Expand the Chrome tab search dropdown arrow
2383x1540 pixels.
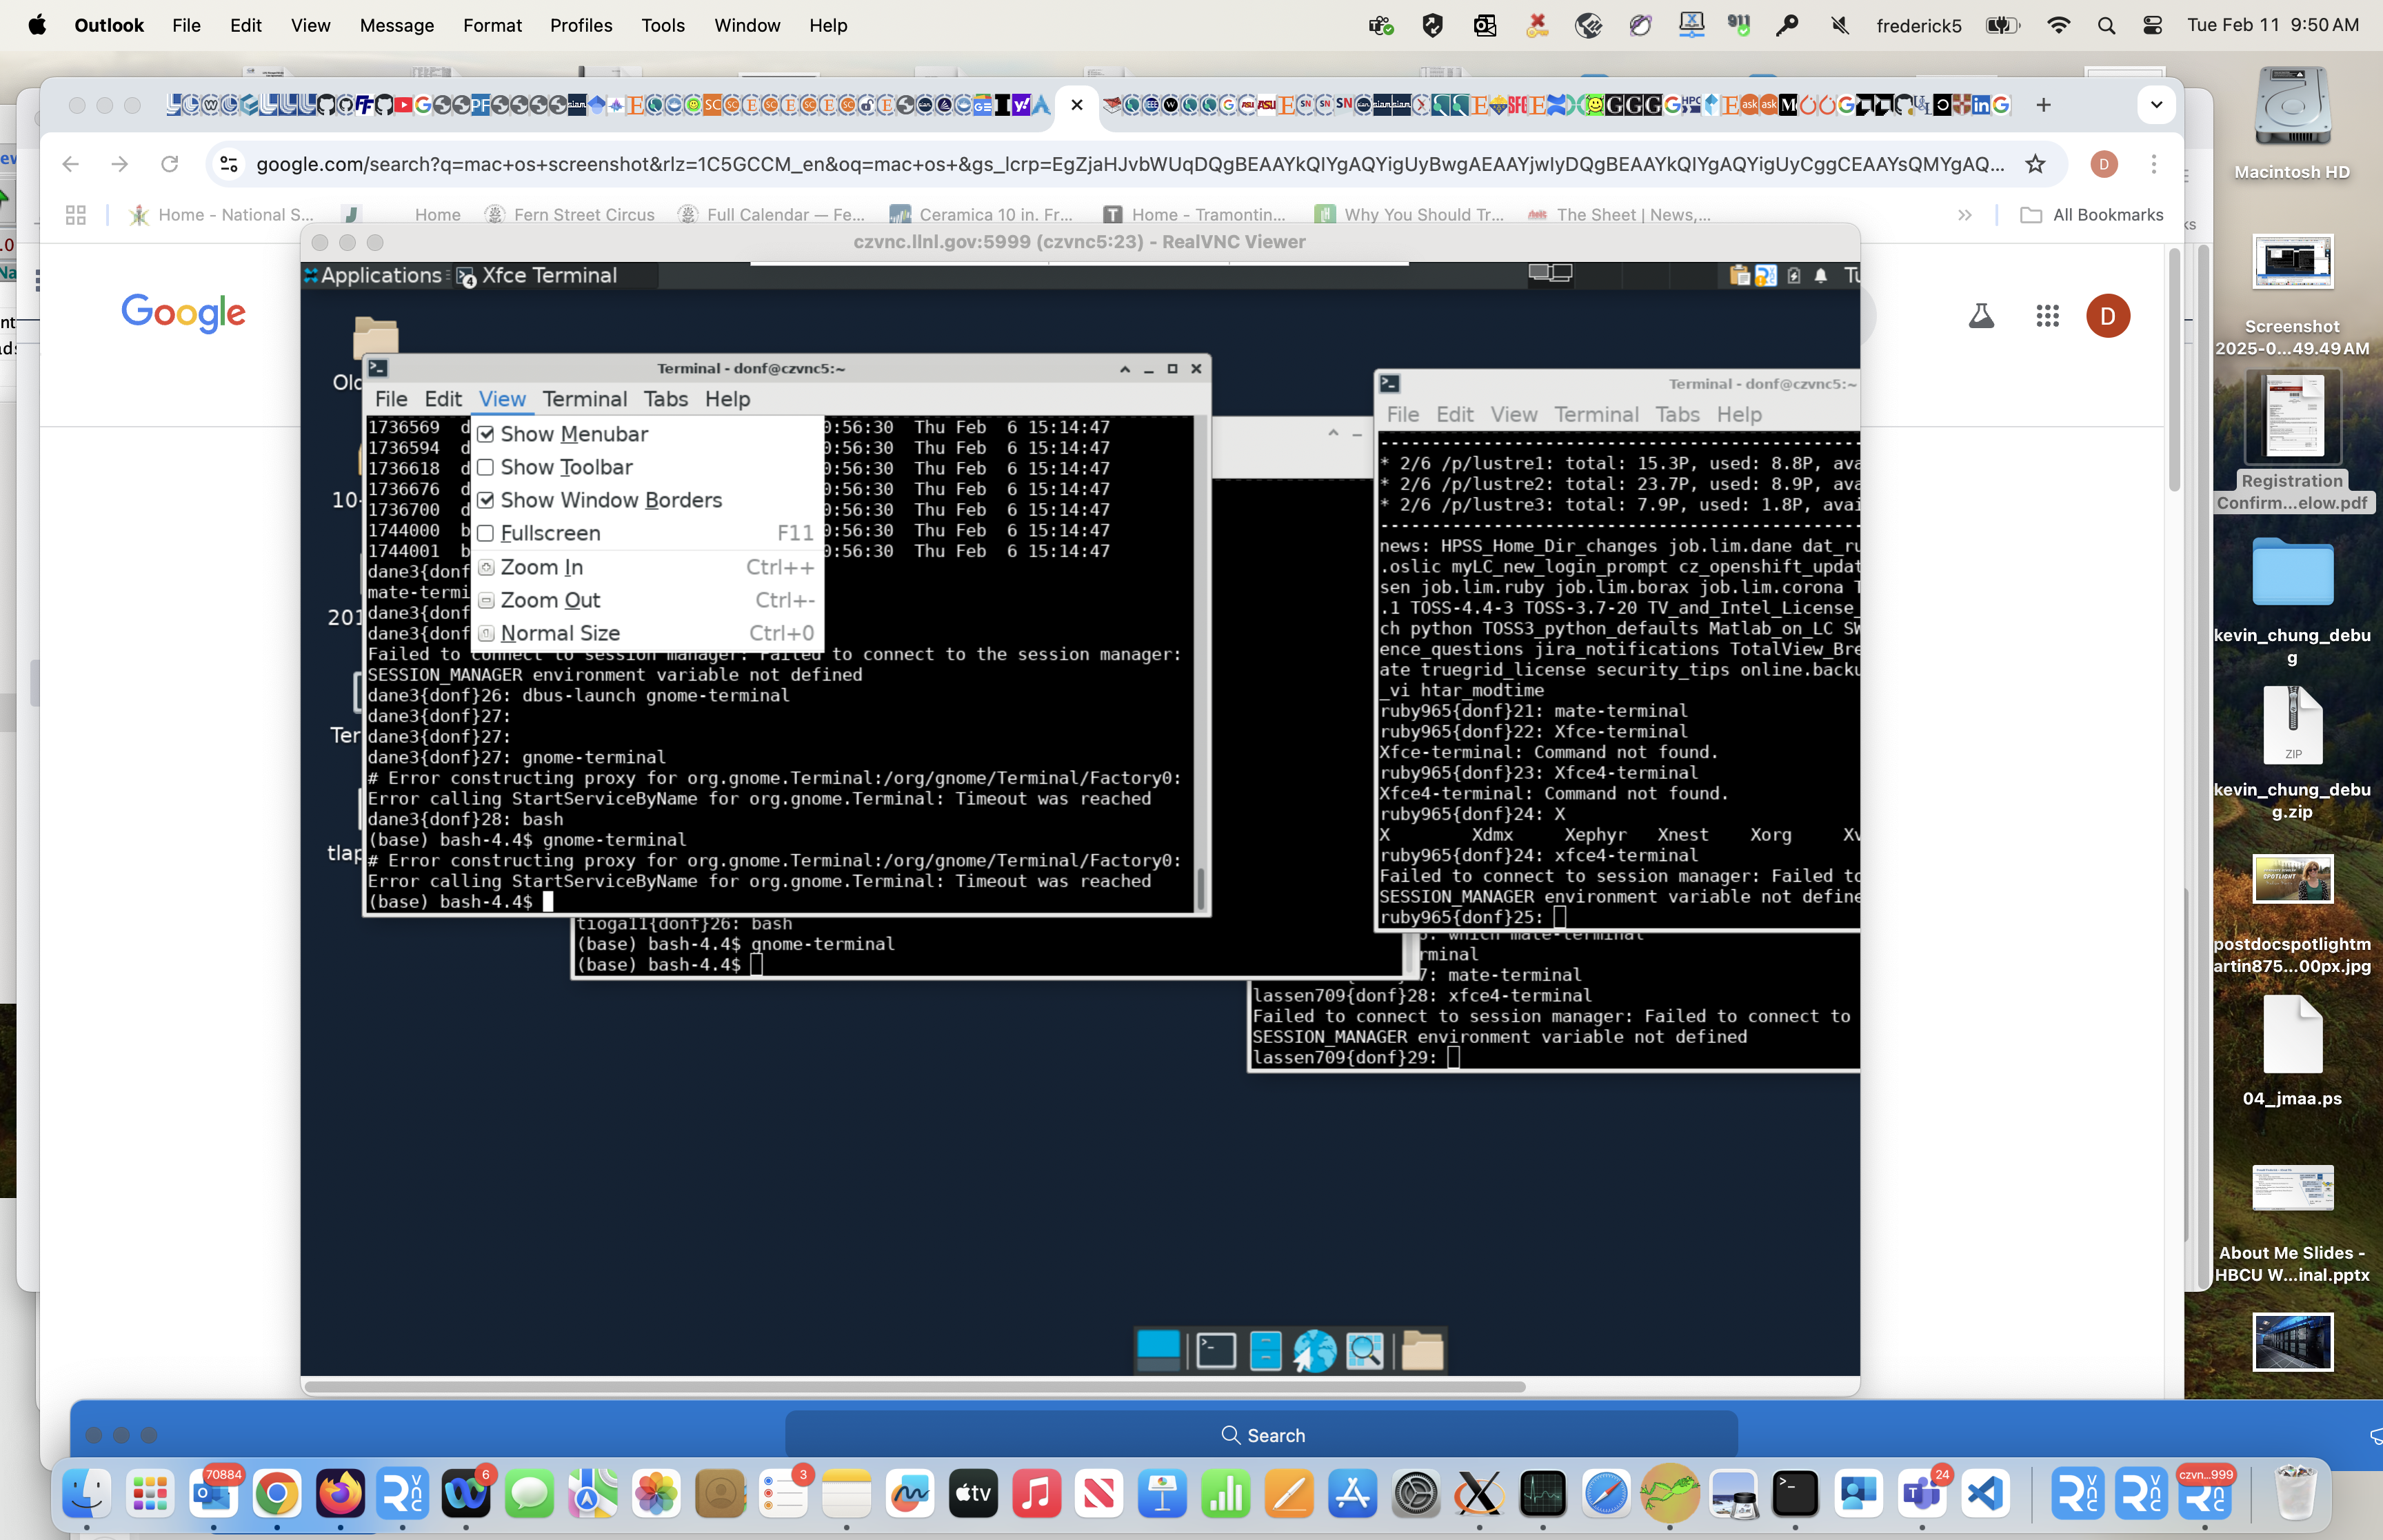[x=2155, y=105]
